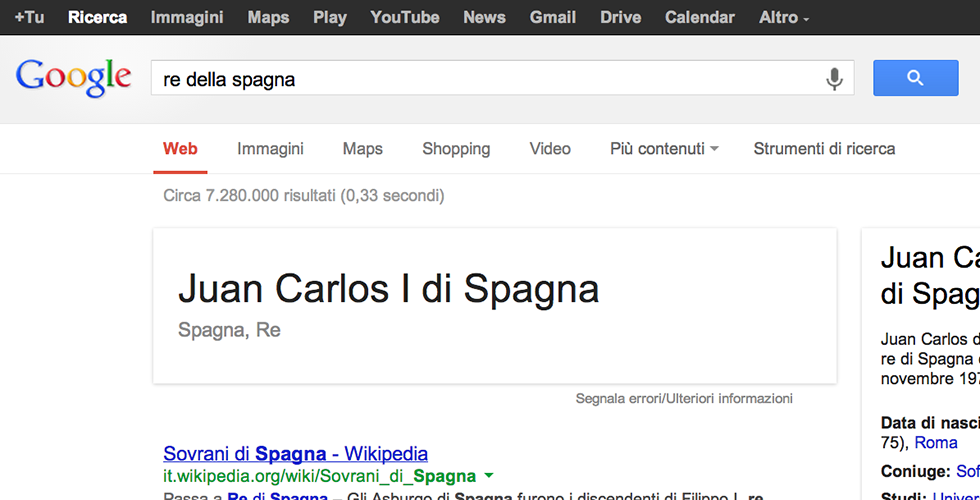Open Drive from the black toolbar
Image resolution: width=980 pixels, height=500 pixels.
tap(620, 17)
